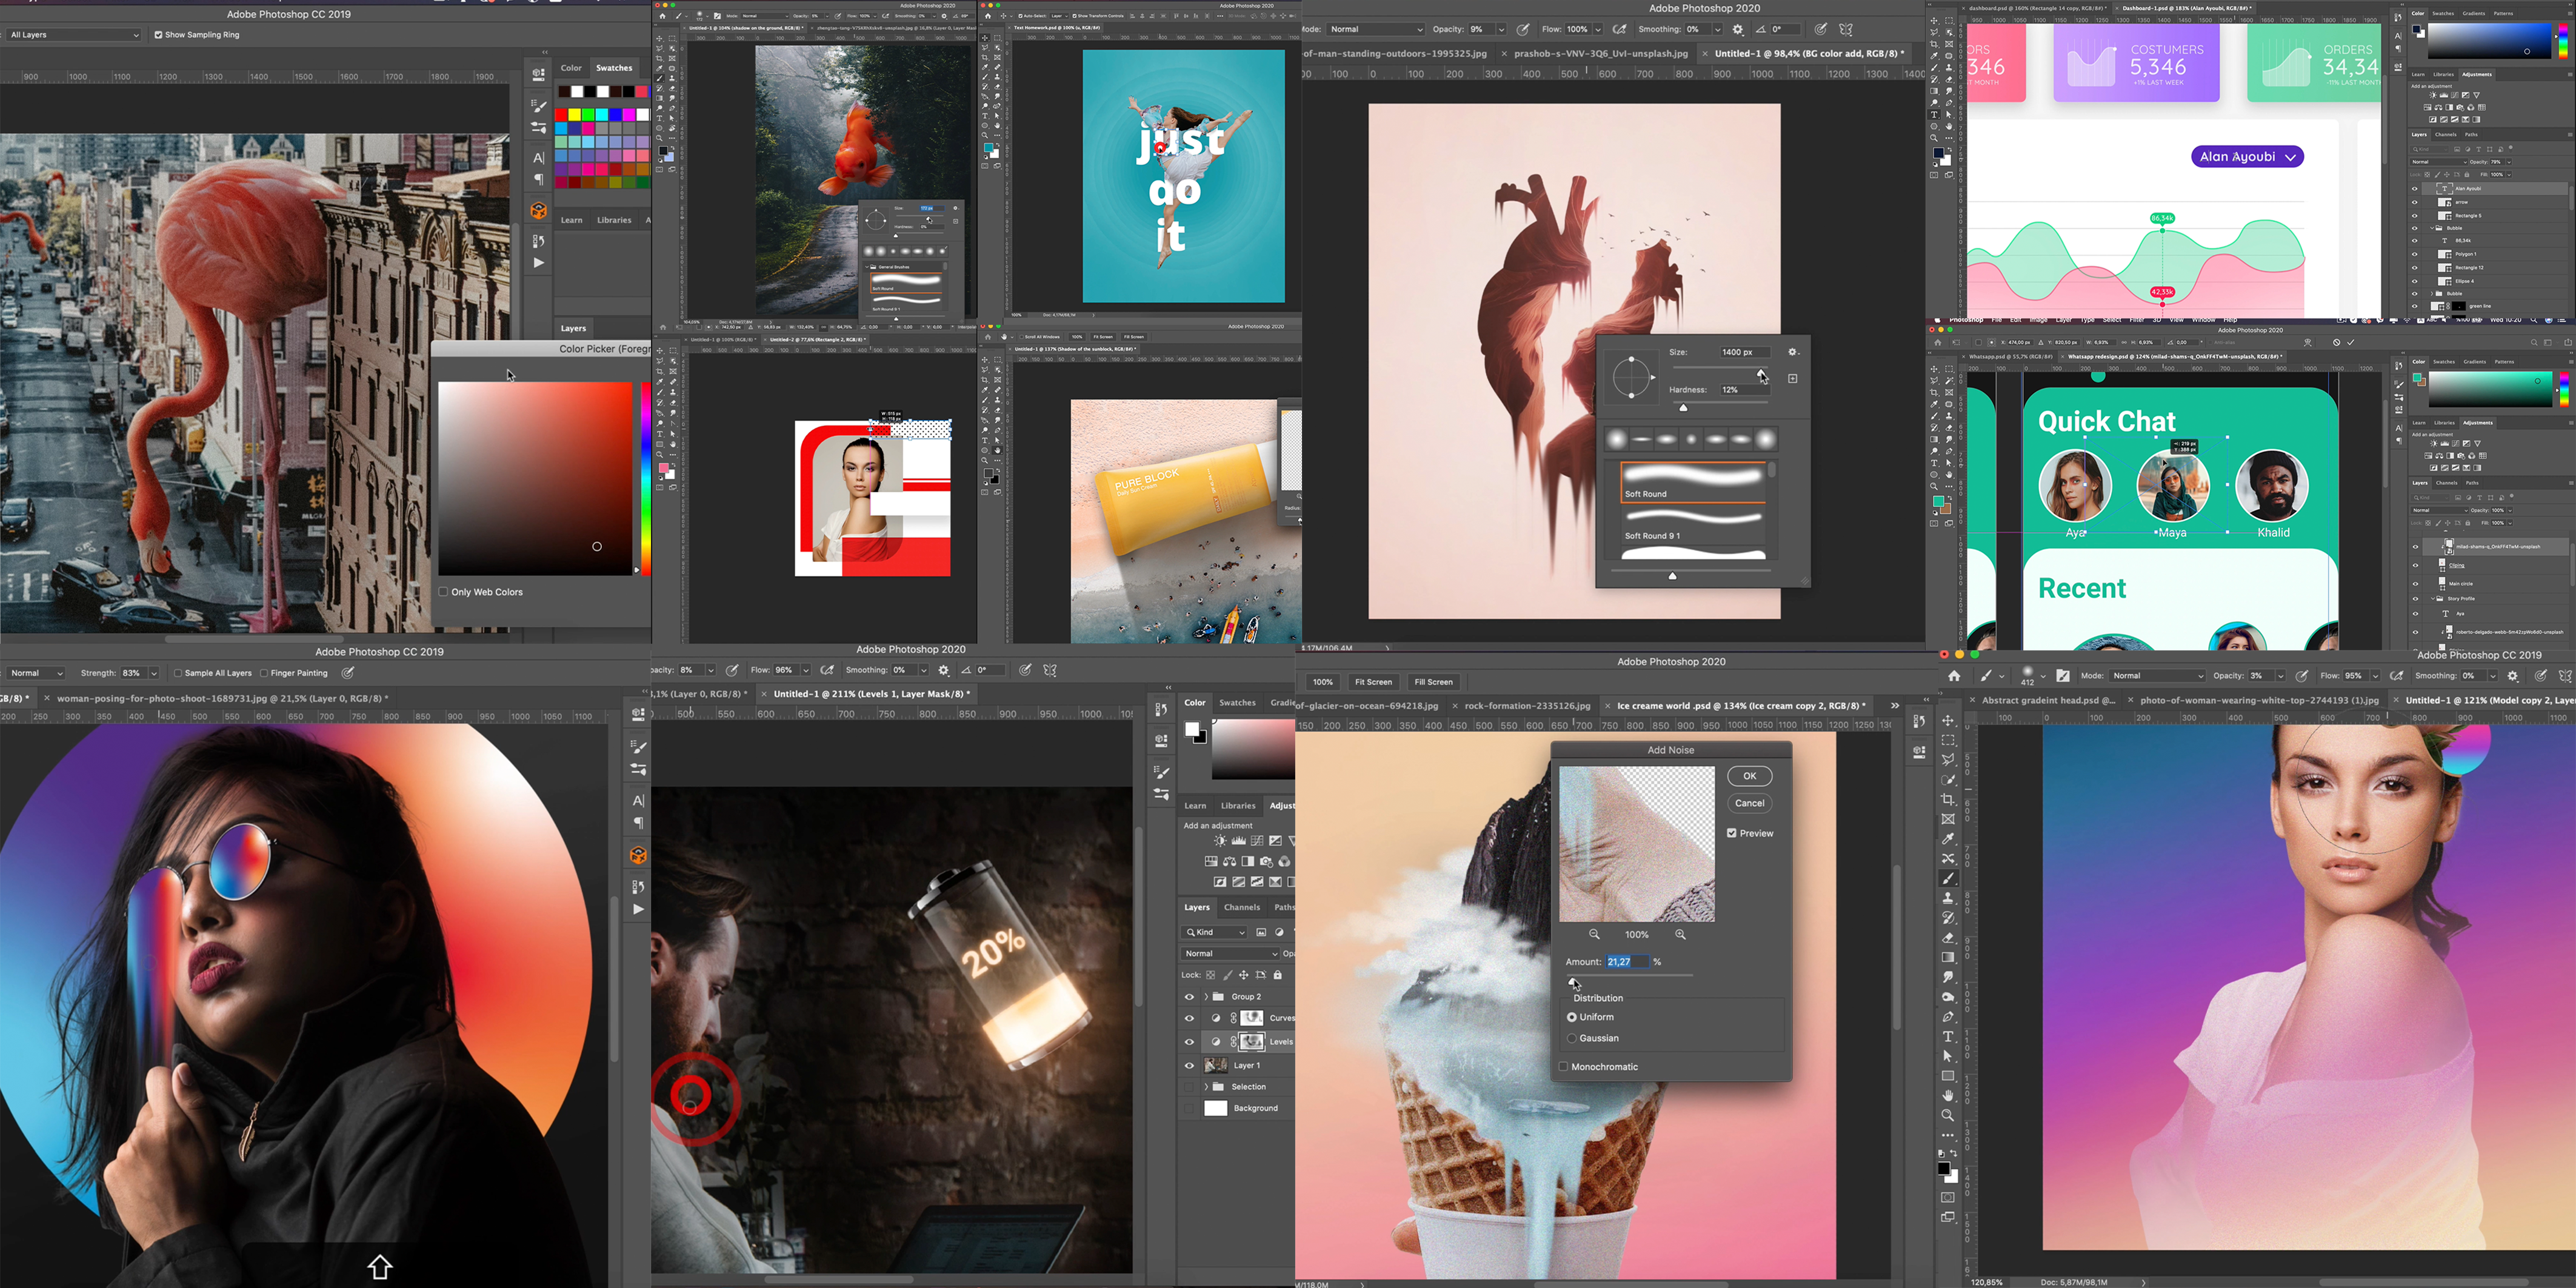Viewport: 2576px width, 1288px height.
Task: Open the All Layers sample dropdown
Action: tap(73, 35)
